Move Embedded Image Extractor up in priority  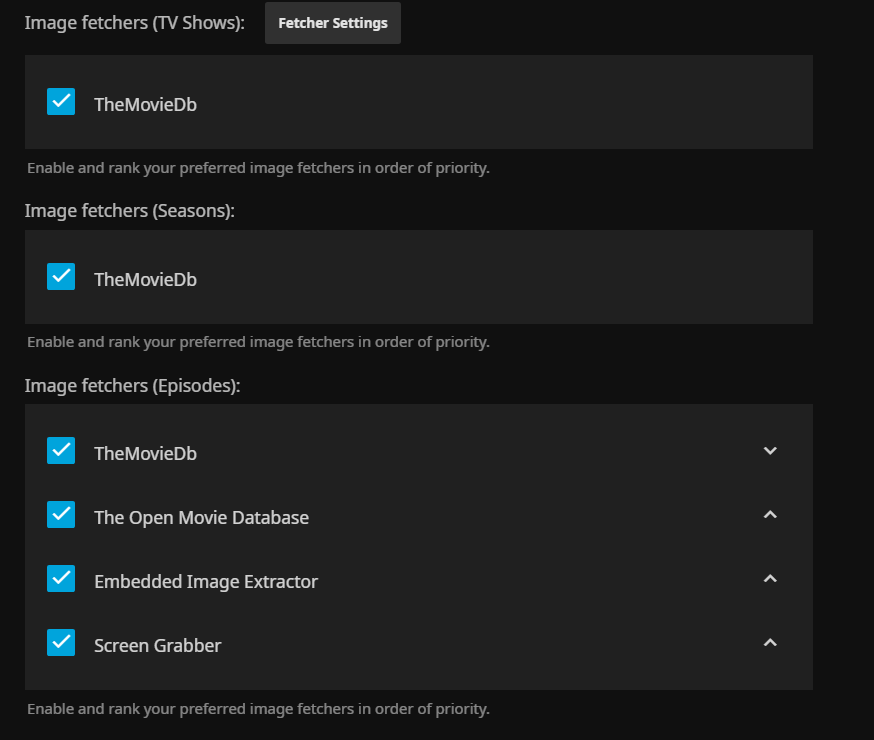pos(770,579)
